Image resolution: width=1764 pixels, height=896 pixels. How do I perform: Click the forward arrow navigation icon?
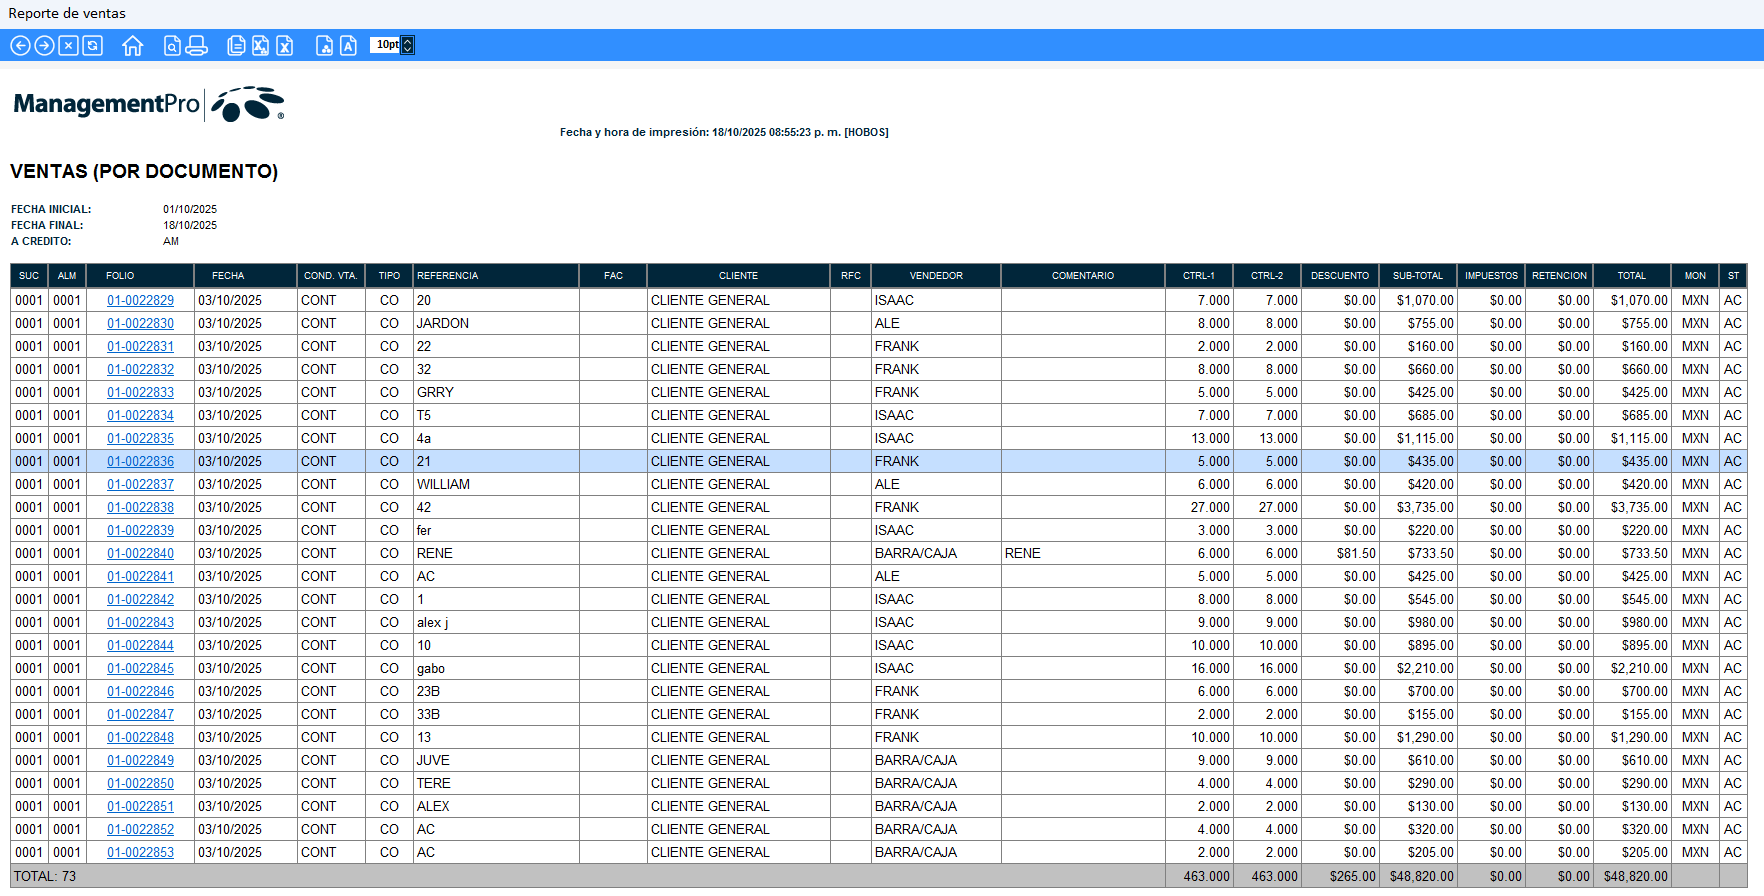click(44, 45)
